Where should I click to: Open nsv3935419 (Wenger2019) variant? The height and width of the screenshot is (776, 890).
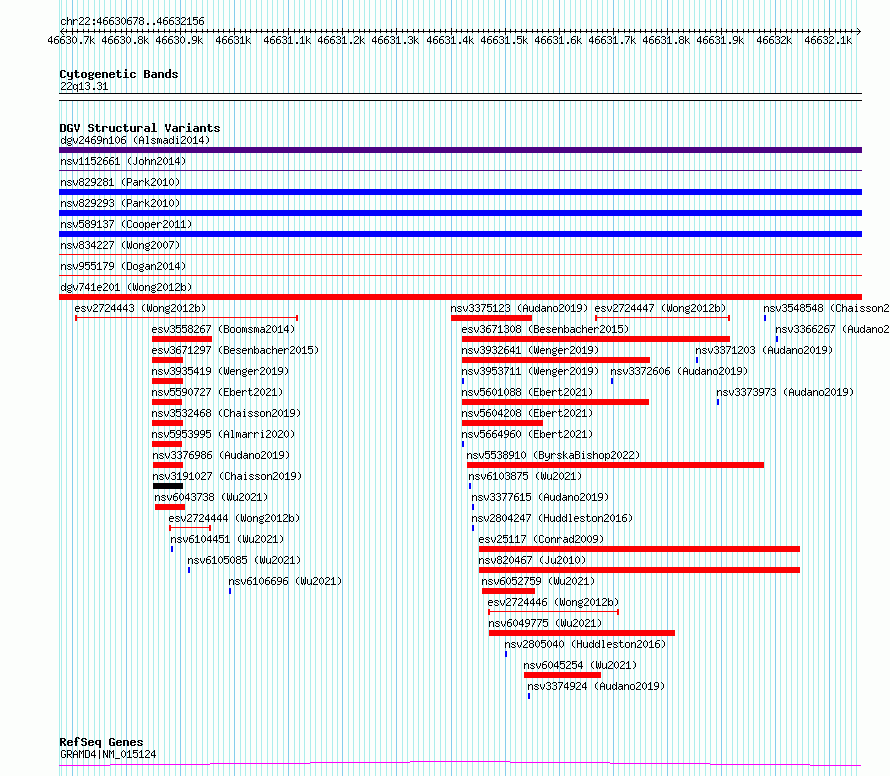pyautogui.click(x=220, y=371)
